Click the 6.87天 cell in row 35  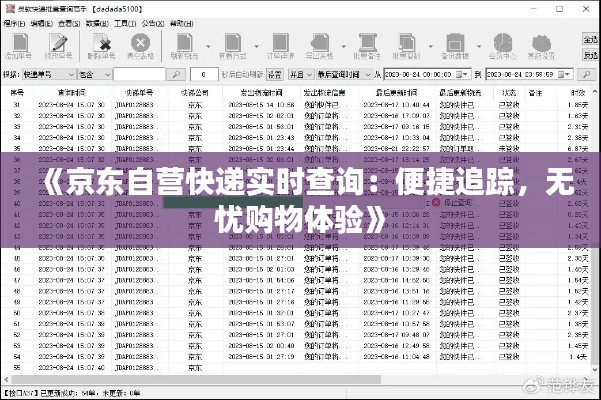(x=578, y=149)
